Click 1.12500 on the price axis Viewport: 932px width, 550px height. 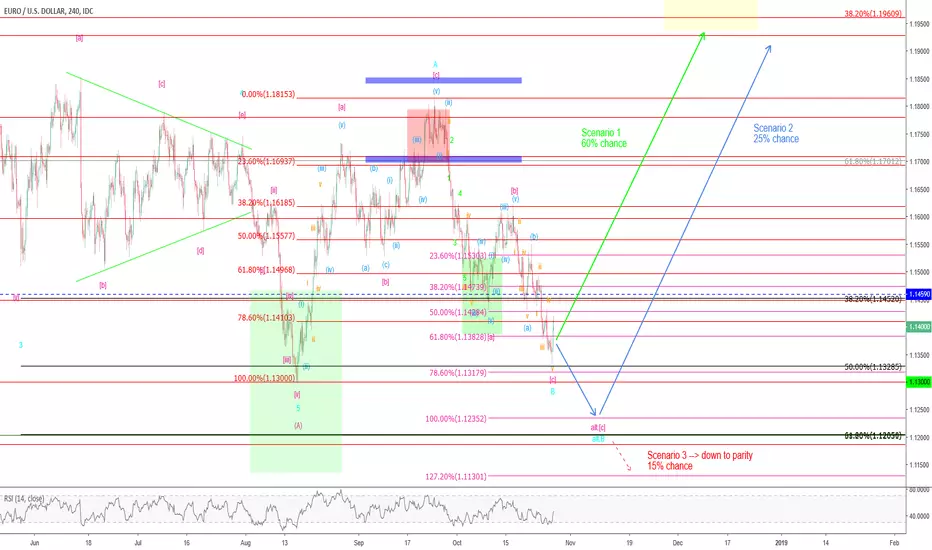click(920, 410)
